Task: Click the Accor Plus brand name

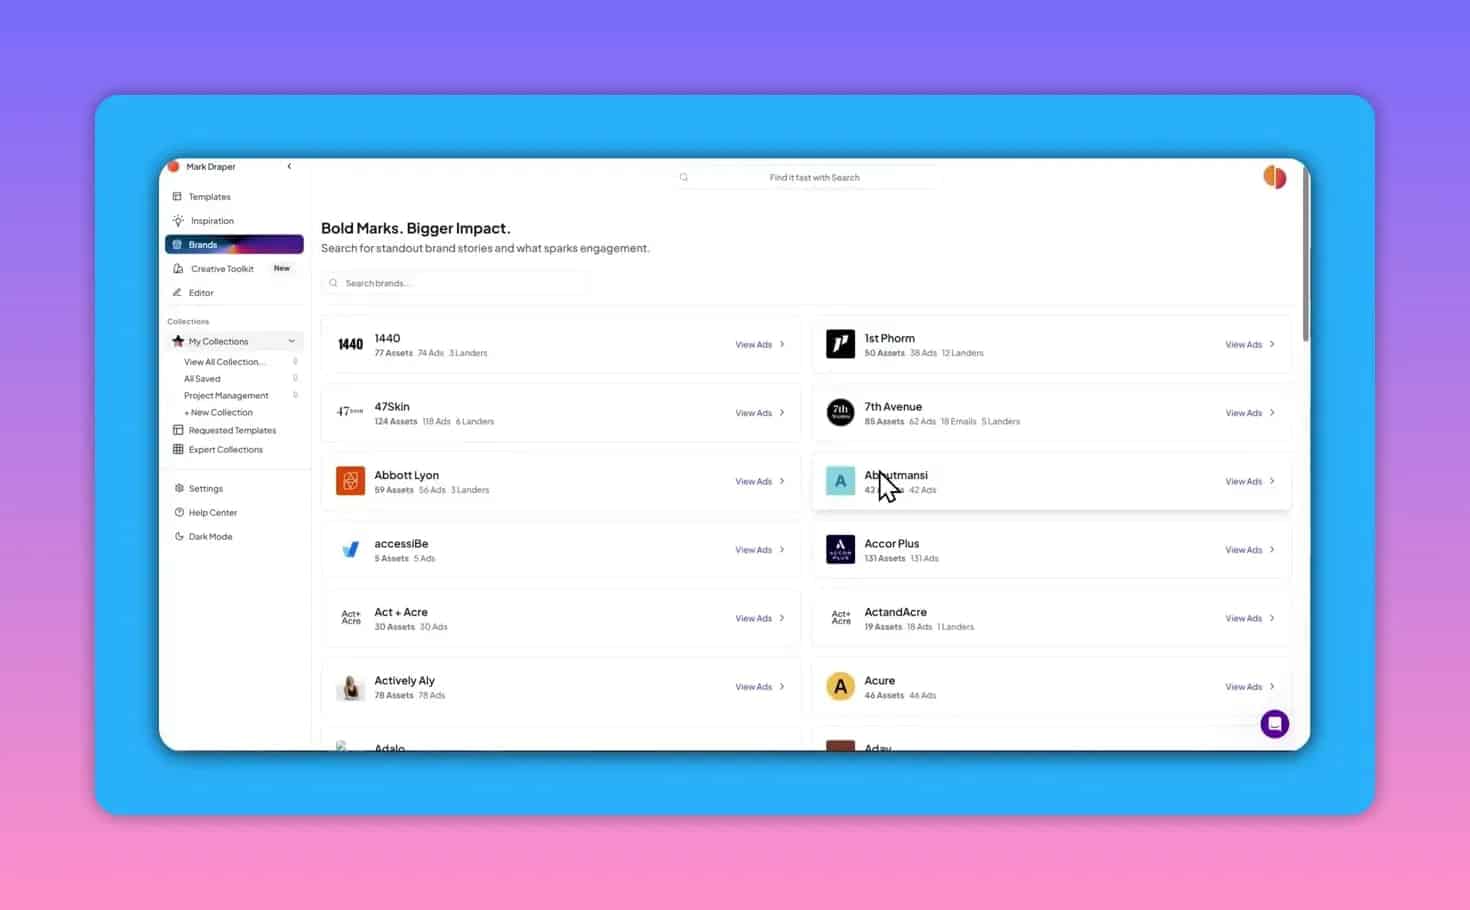Action: 891,544
